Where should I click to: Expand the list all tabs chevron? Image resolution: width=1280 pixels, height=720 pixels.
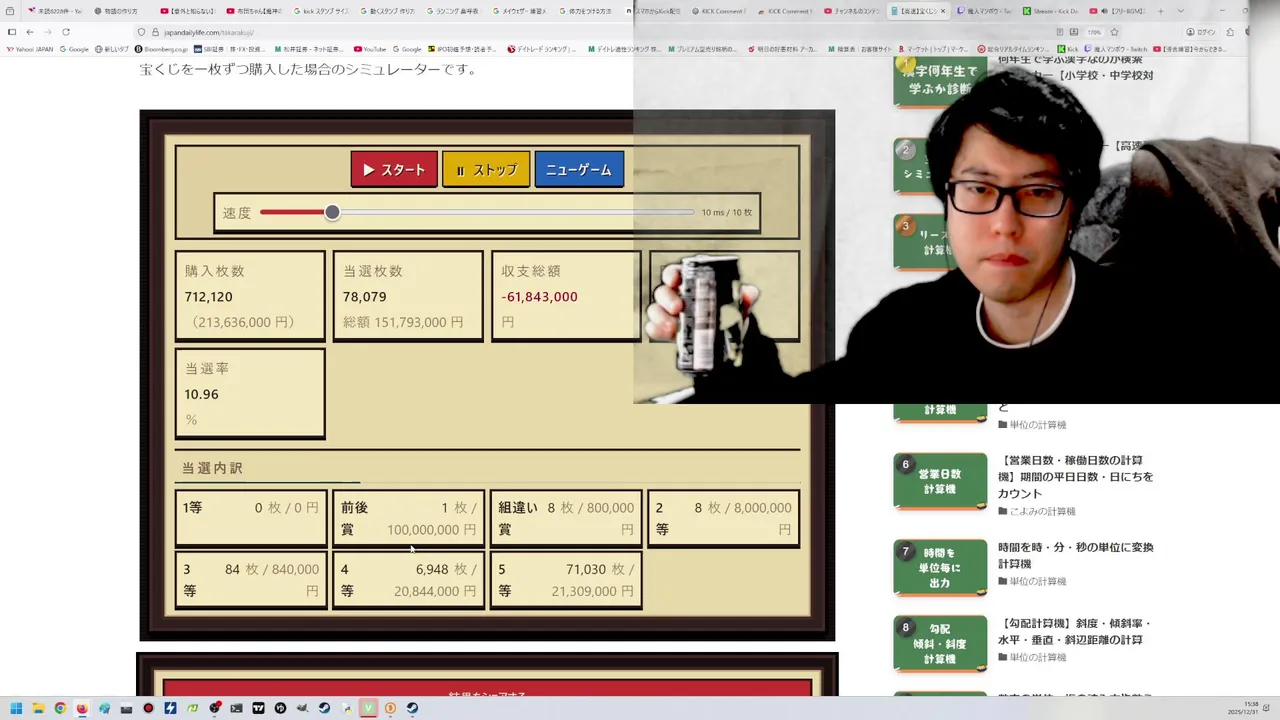pyautogui.click(x=1181, y=11)
